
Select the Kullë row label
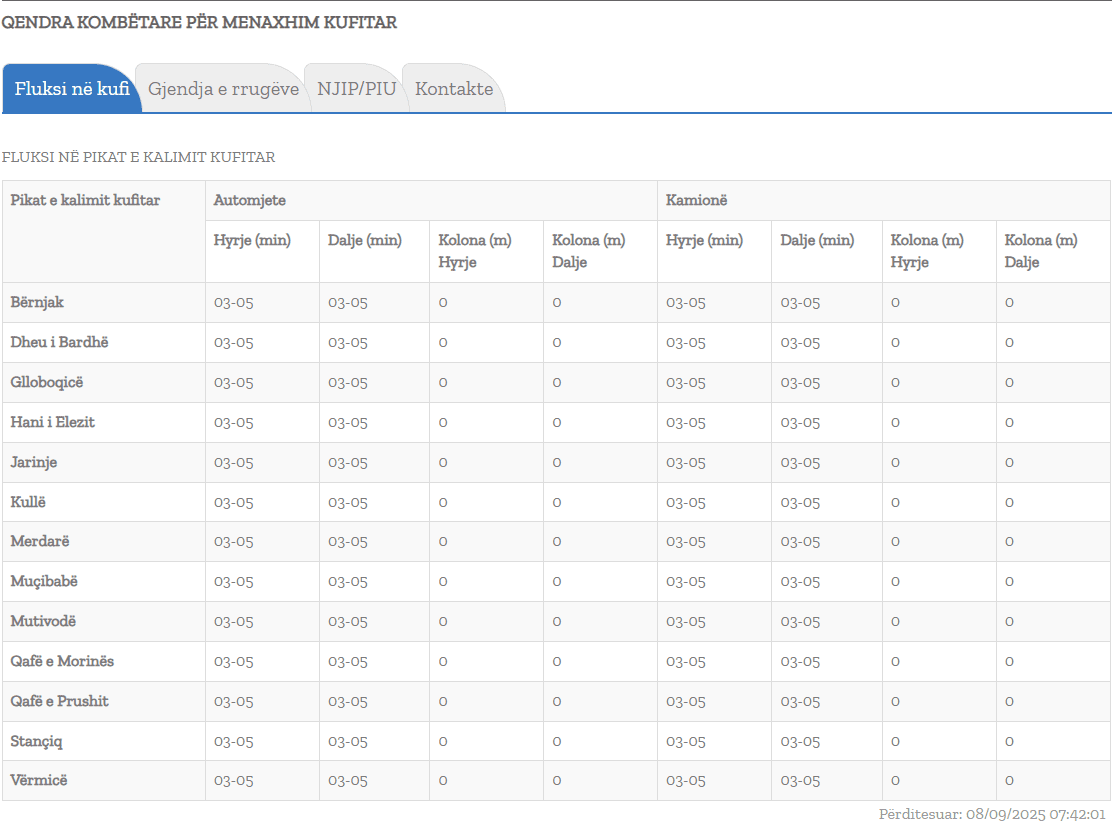click(28, 501)
